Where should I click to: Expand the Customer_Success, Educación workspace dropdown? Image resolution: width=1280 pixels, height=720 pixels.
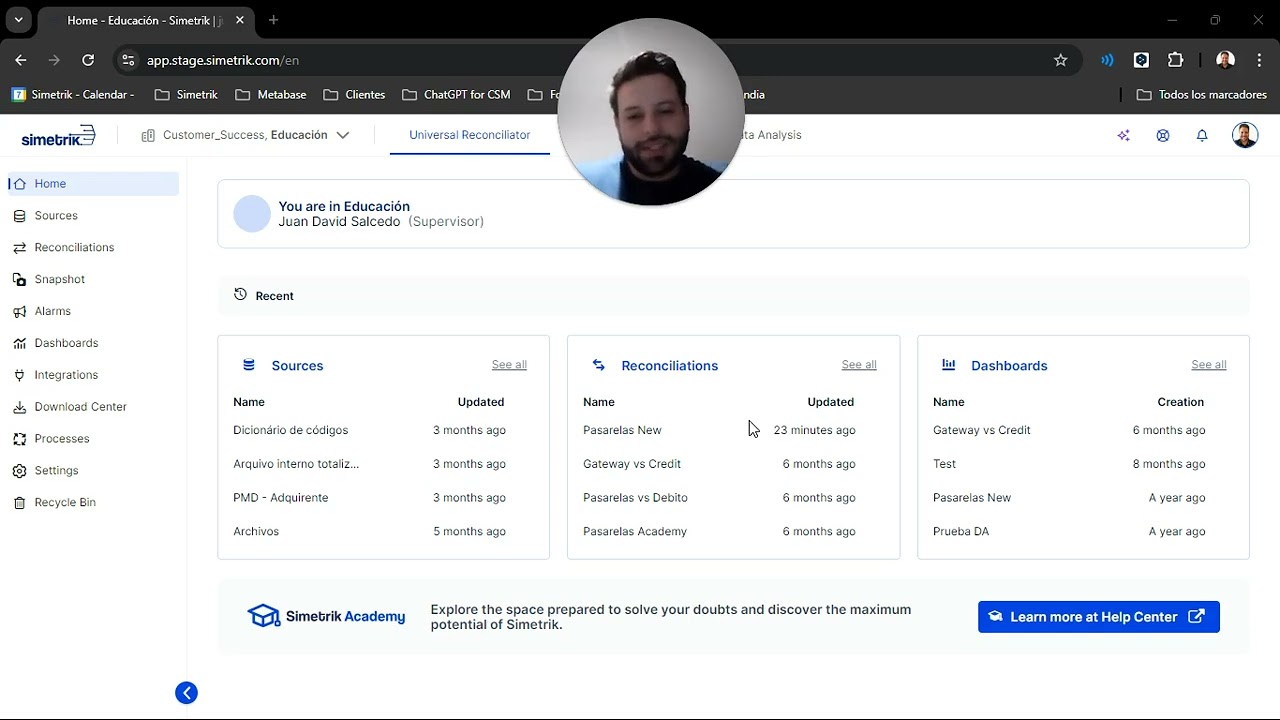246,135
